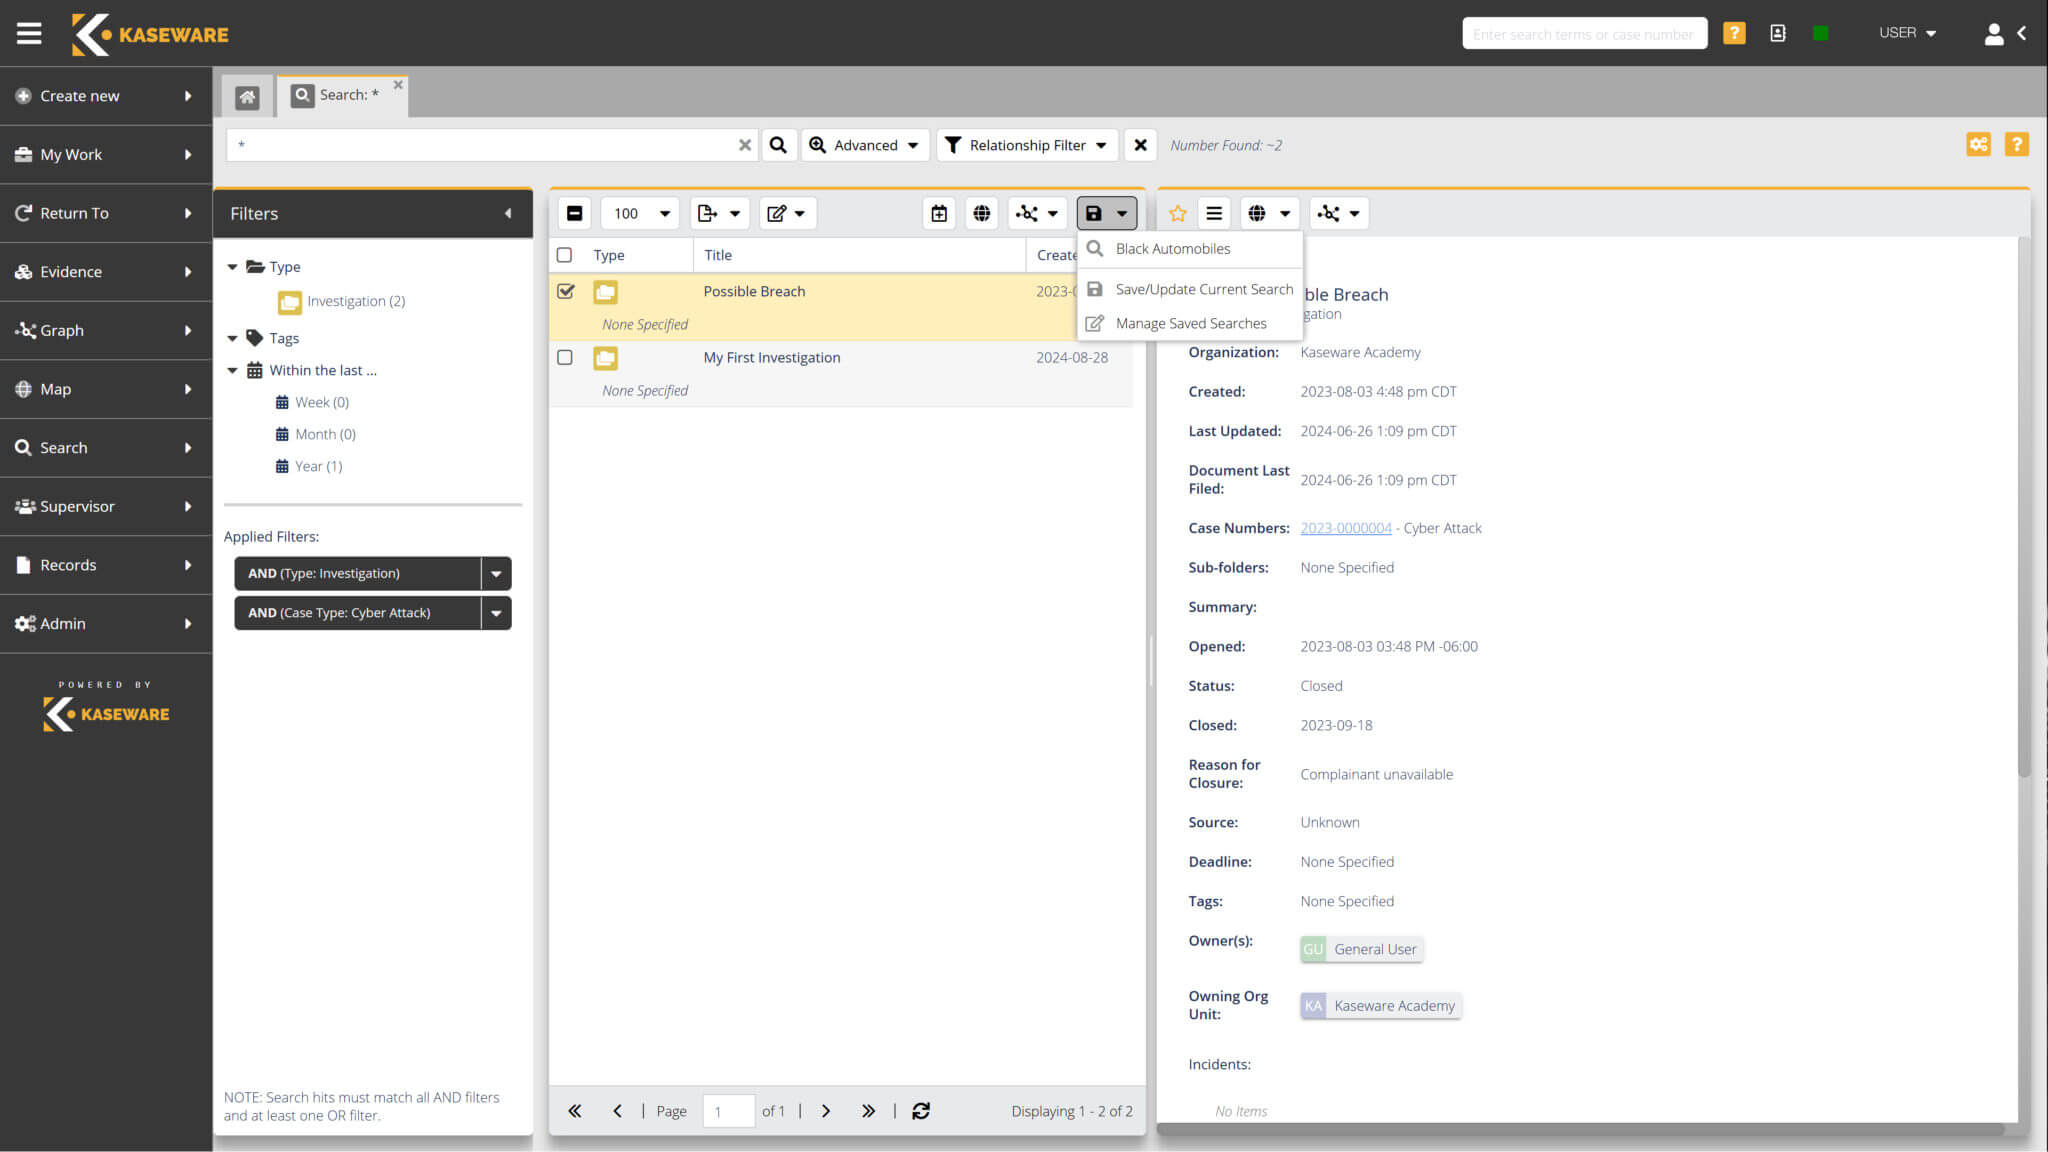This screenshot has width=2048, height=1152.
Task: Click the hamburger menu next to Kaseware logo
Action: [x=28, y=33]
